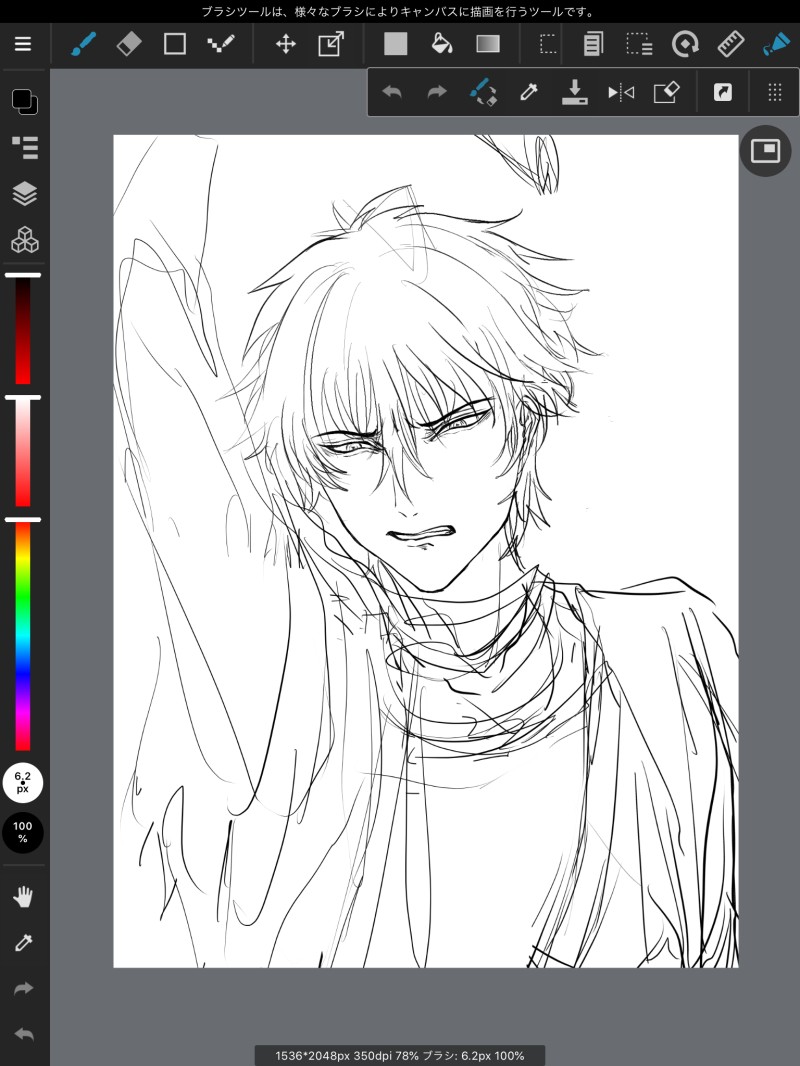Viewport: 800px width, 1066px height.
Task: Open the export arrow shortcut icon
Action: [x=723, y=92]
